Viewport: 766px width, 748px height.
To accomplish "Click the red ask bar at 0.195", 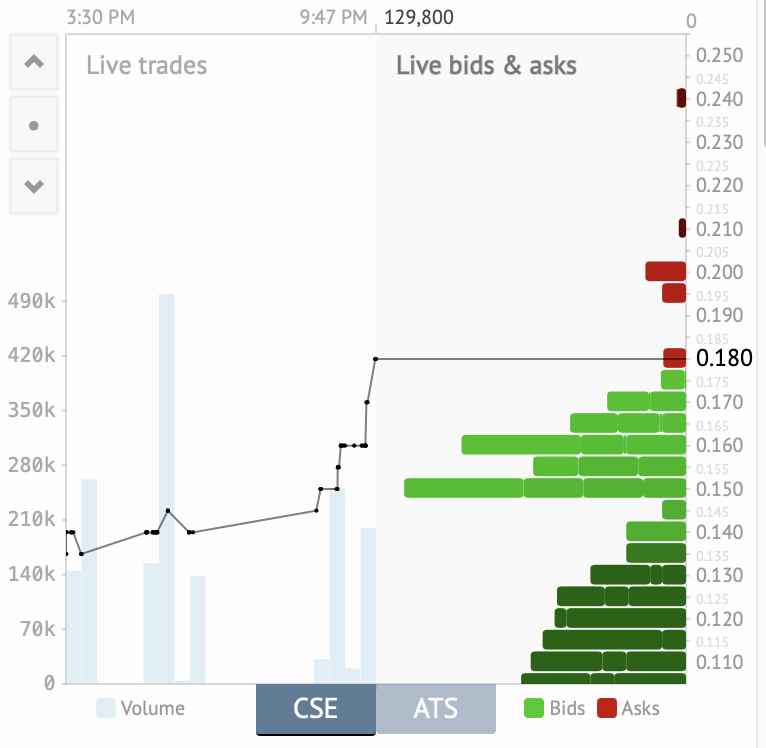I will click(x=674, y=293).
